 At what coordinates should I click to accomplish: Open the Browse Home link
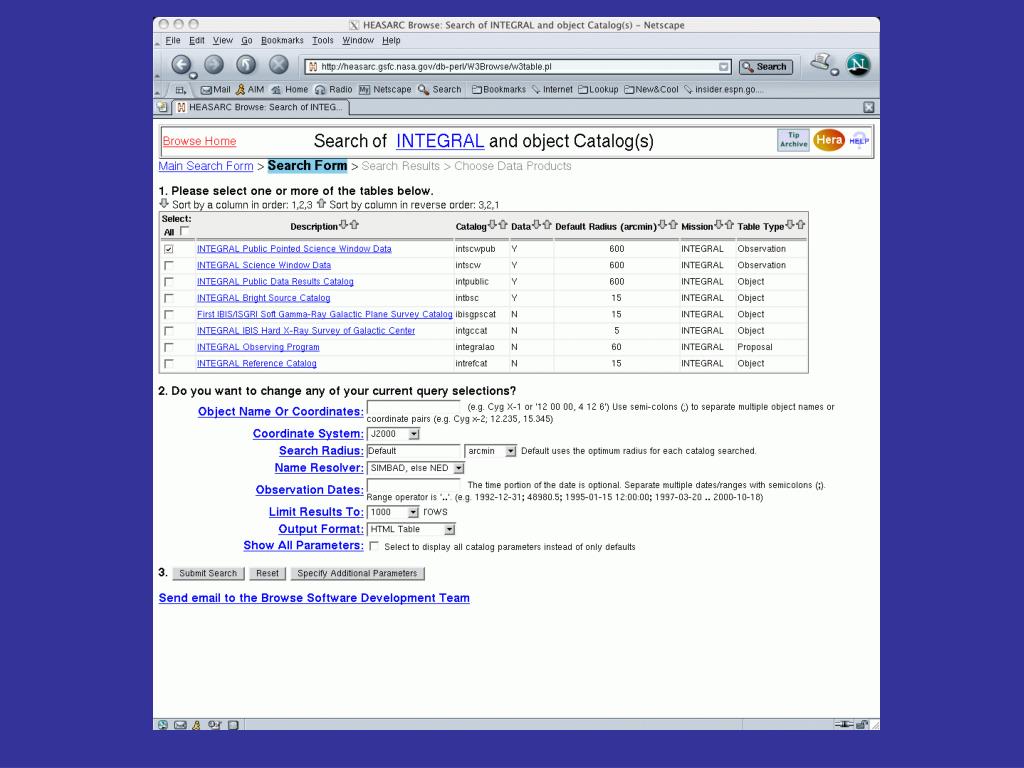[x=200, y=141]
